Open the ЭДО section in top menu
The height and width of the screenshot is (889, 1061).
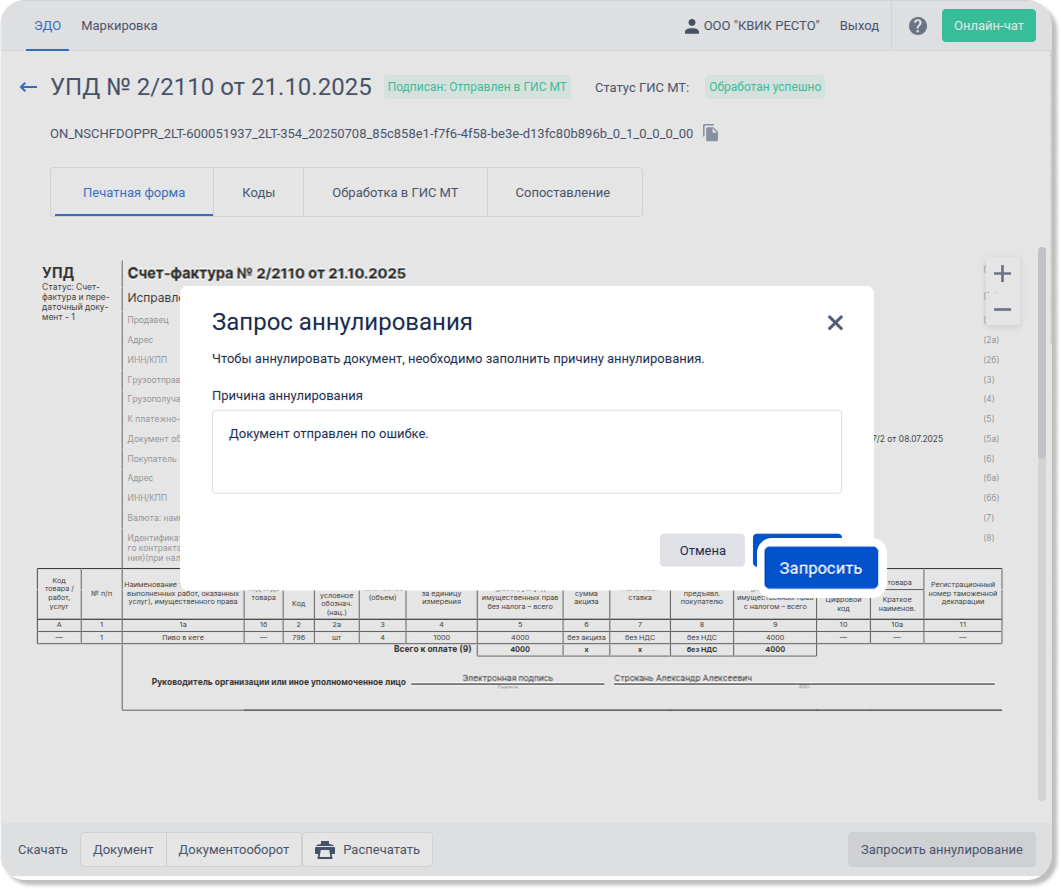[47, 26]
